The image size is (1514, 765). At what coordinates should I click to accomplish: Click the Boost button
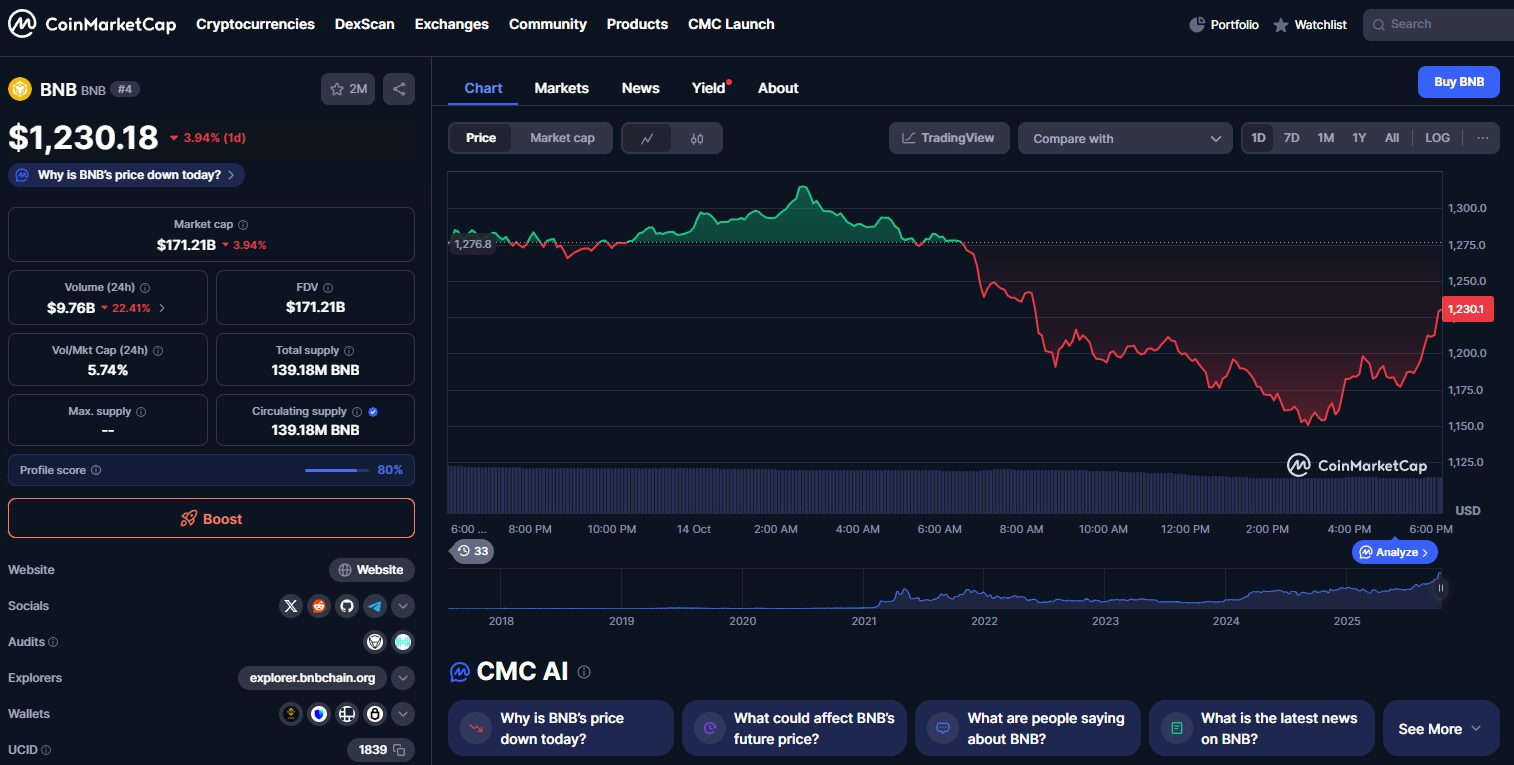(x=211, y=518)
